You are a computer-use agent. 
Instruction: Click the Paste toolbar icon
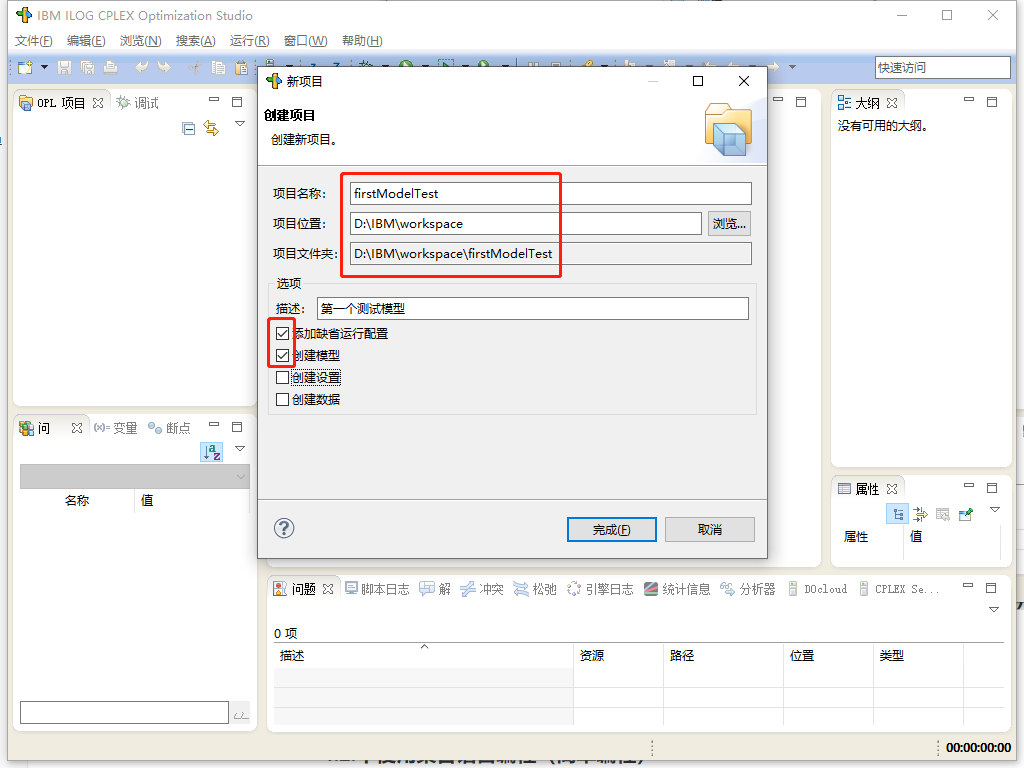coord(241,67)
